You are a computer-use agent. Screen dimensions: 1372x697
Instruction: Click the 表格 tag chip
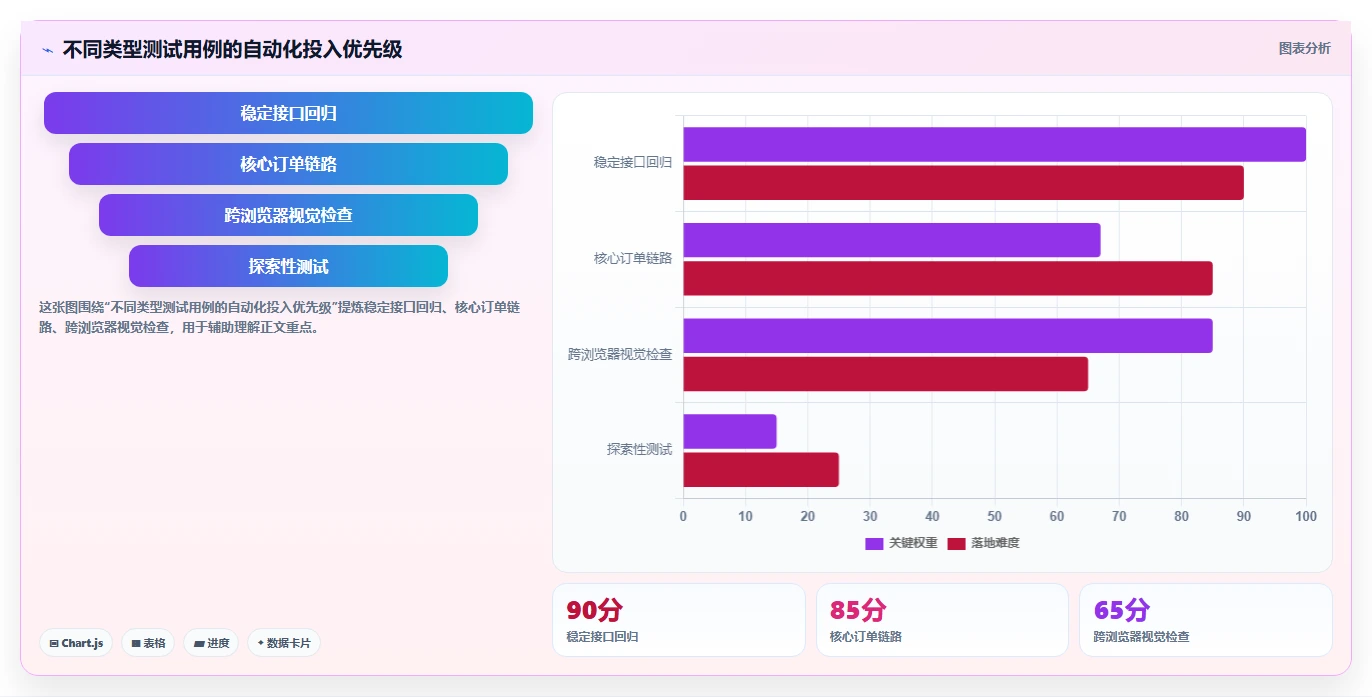tap(148, 643)
